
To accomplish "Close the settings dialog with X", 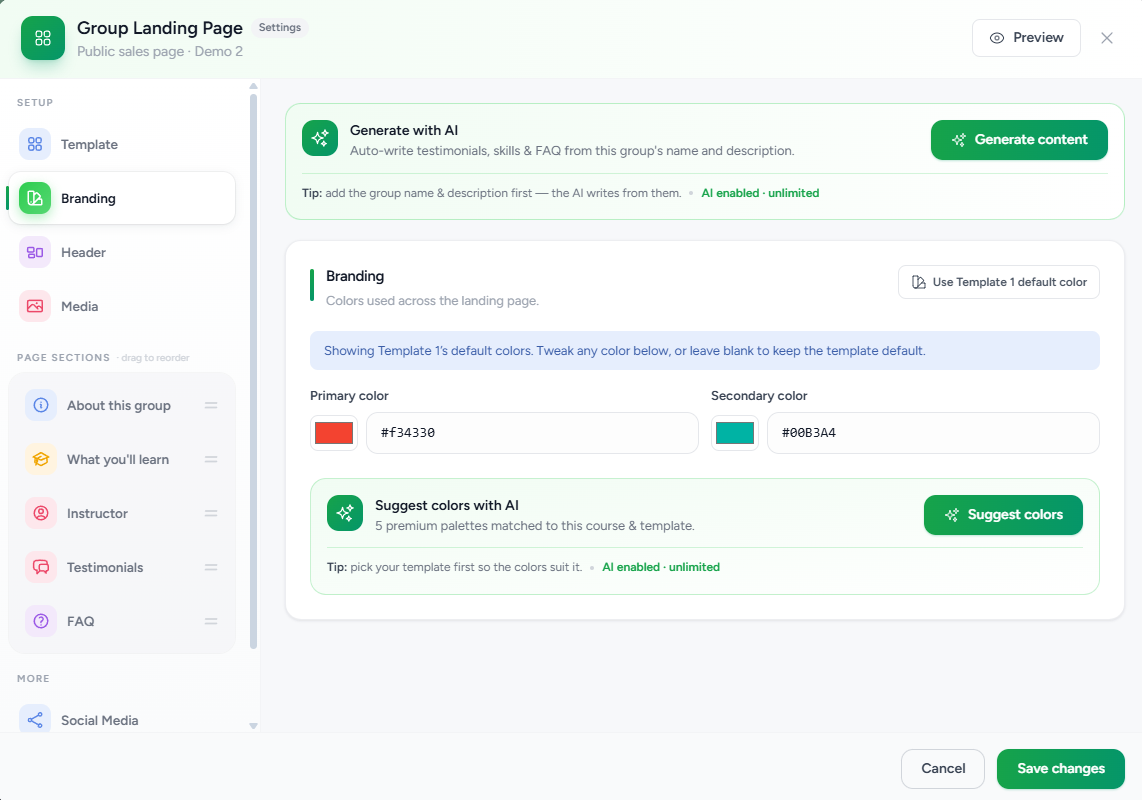I will 1106,38.
